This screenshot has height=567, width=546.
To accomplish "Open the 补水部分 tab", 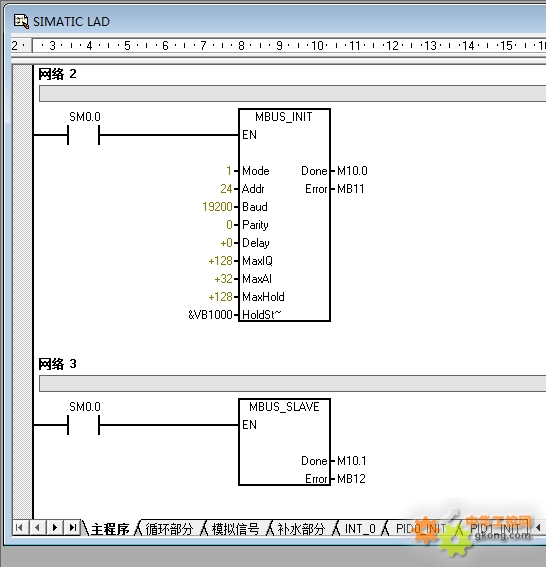I will tap(301, 529).
